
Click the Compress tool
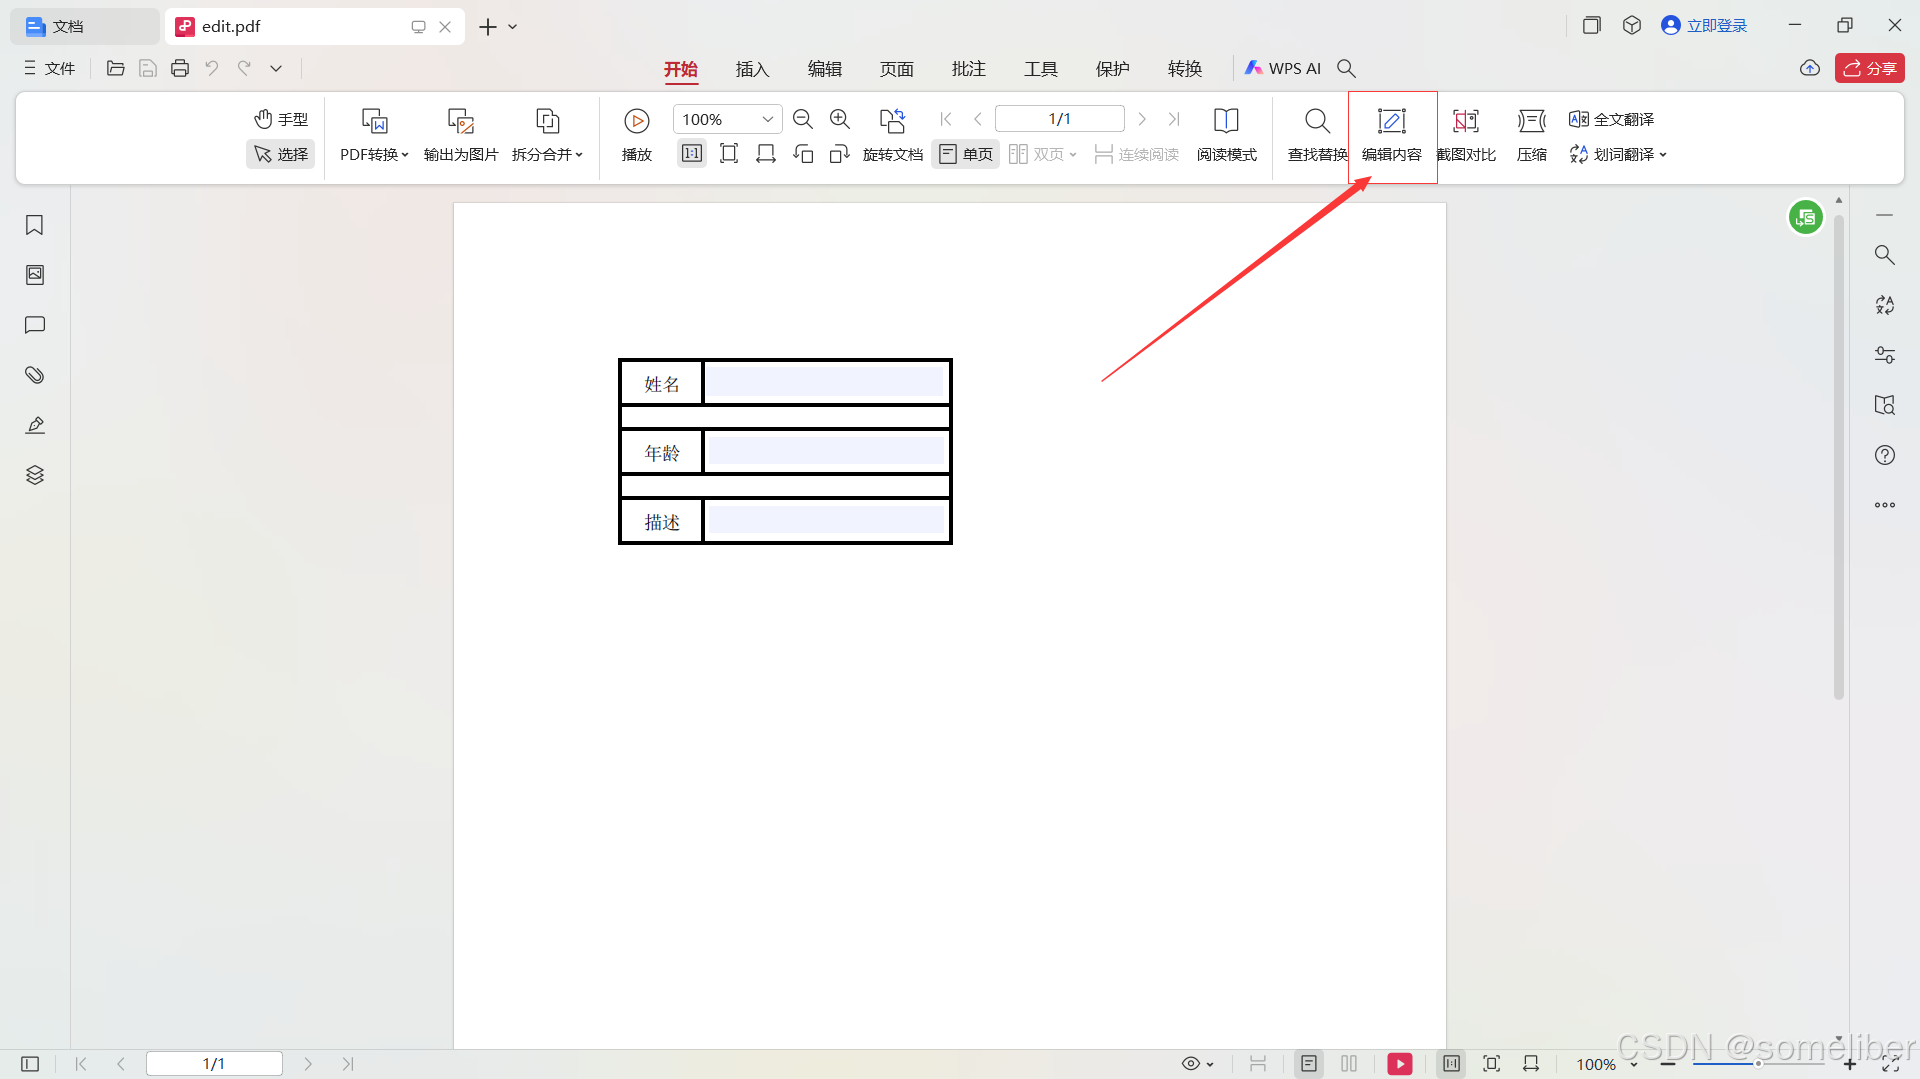(1532, 135)
